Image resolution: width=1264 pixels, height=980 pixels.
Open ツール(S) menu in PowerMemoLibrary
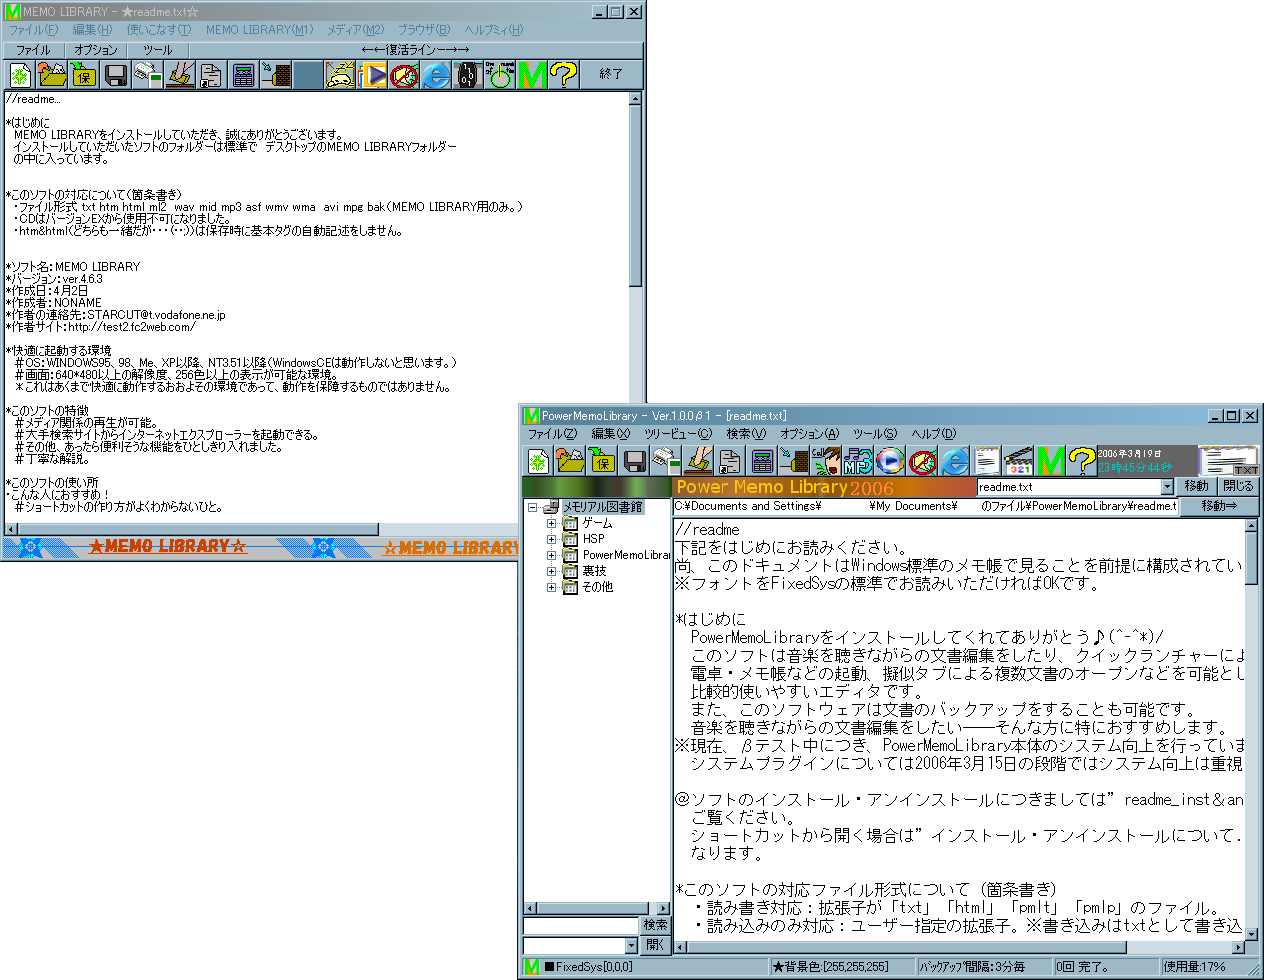(875, 434)
